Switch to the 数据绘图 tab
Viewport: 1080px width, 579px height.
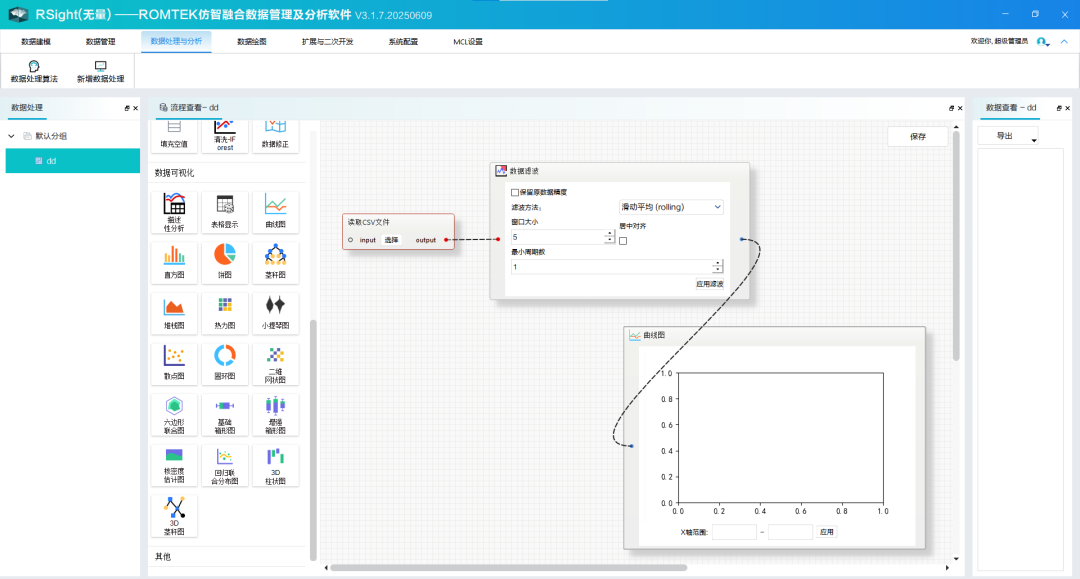click(251, 42)
